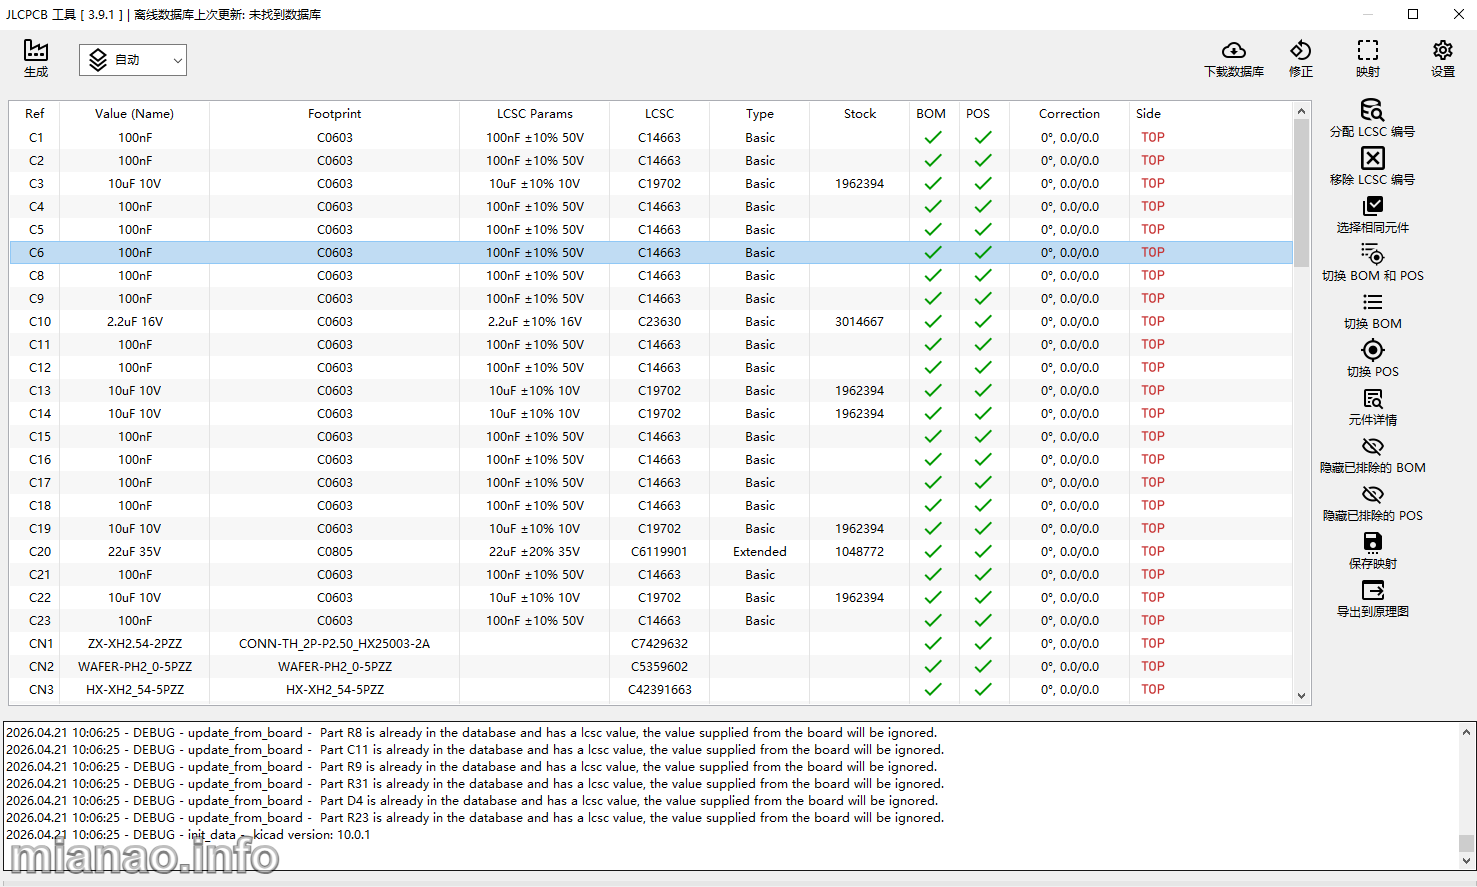This screenshot has height=887, width=1477.
Task: Open settings (设置) gear icon
Action: point(1442,51)
